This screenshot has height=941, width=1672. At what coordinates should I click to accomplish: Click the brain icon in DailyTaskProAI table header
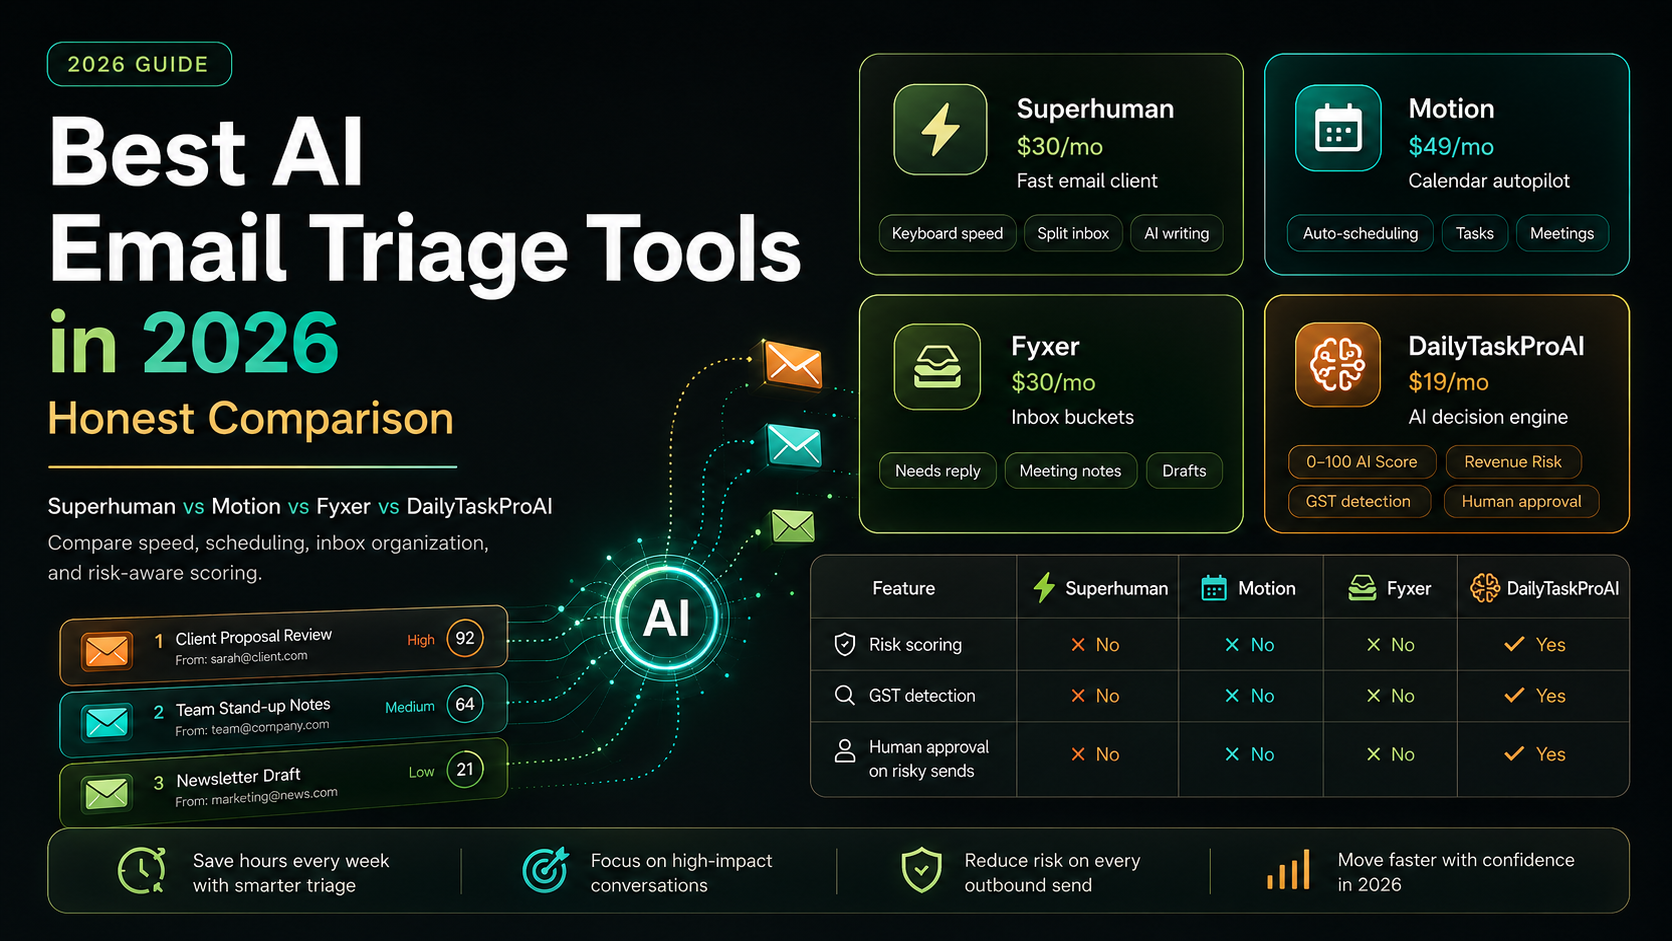point(1485,588)
